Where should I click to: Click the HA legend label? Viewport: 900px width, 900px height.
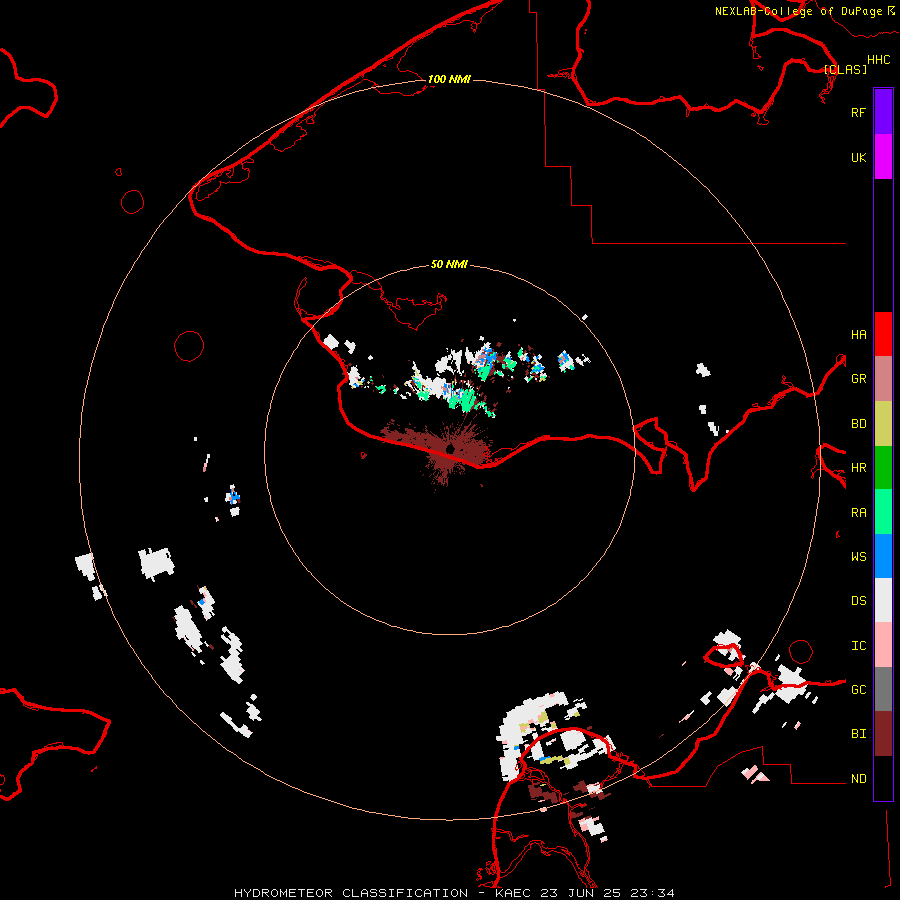click(858, 335)
